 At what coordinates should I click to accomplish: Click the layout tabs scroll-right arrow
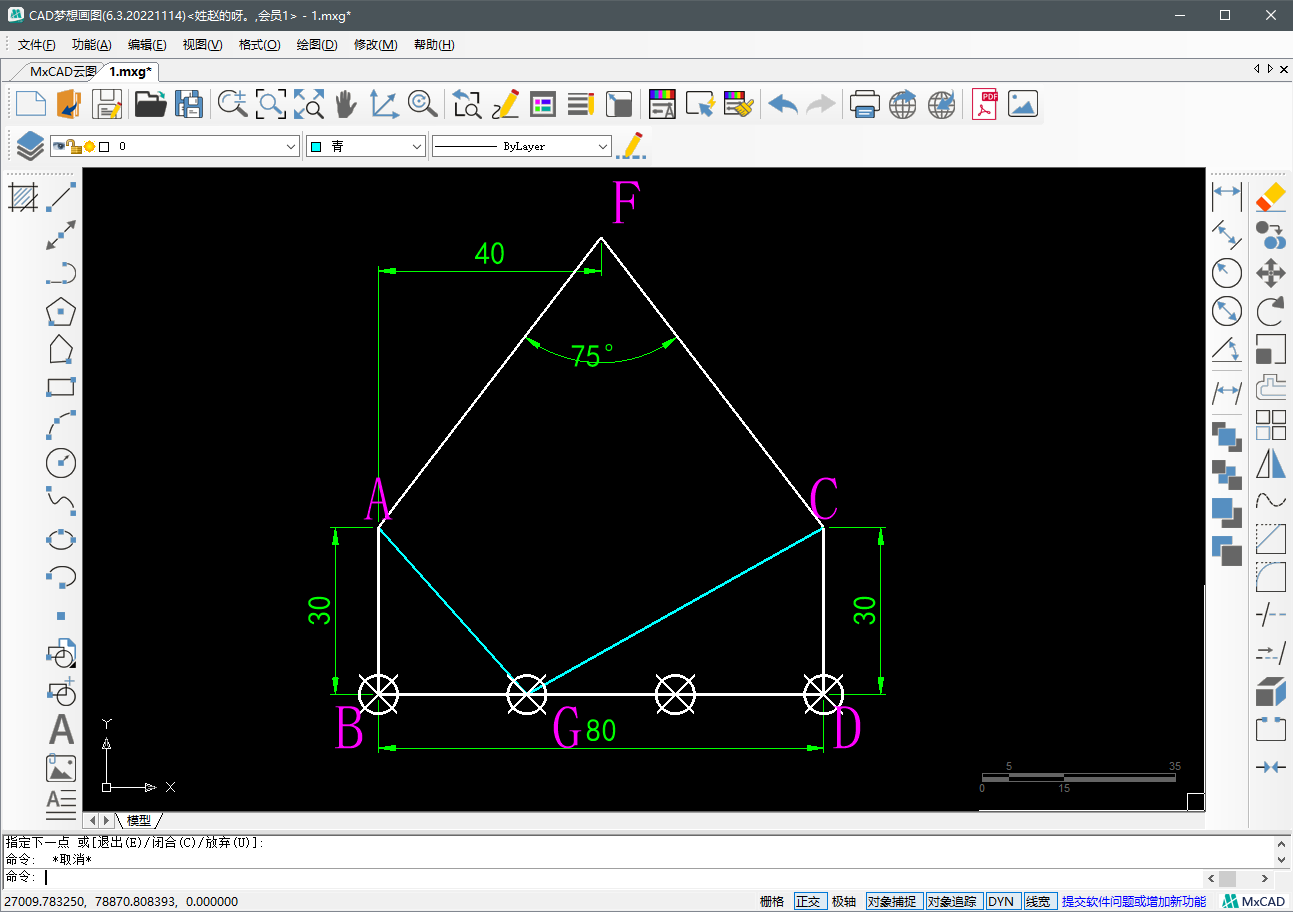(106, 820)
